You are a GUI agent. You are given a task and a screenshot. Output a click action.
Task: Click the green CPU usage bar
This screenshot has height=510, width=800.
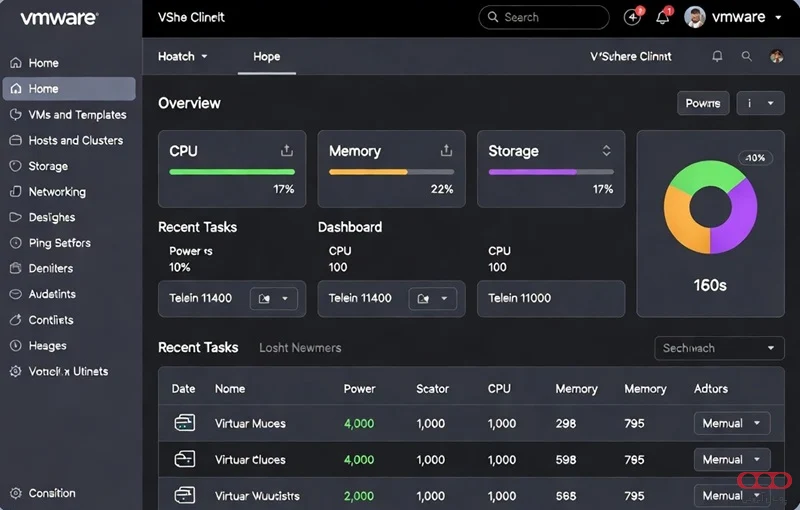232,172
